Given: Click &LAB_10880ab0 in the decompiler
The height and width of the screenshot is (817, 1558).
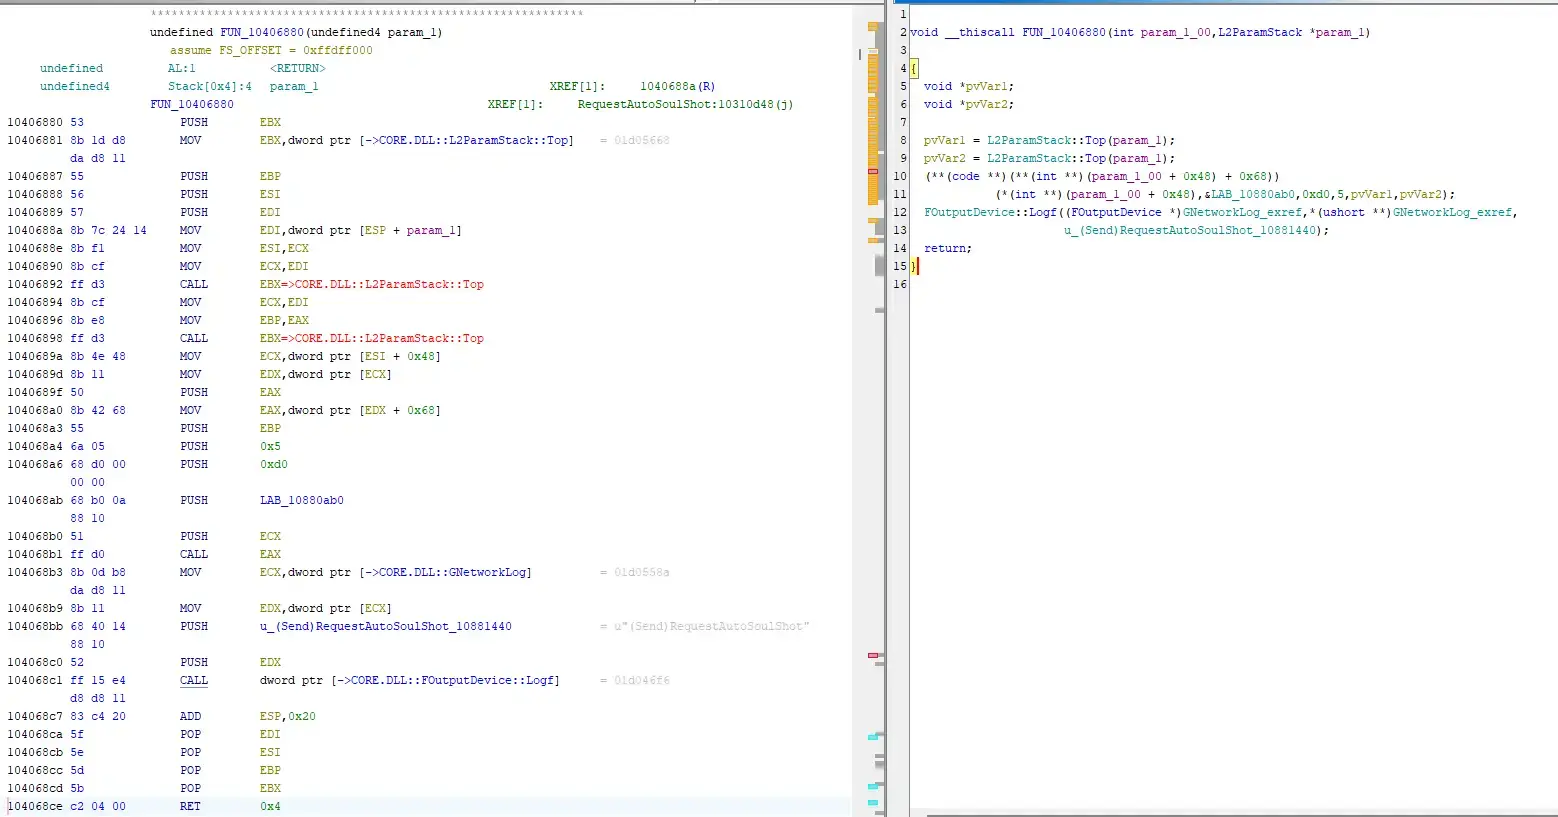Looking at the screenshot, I should [x=1249, y=194].
